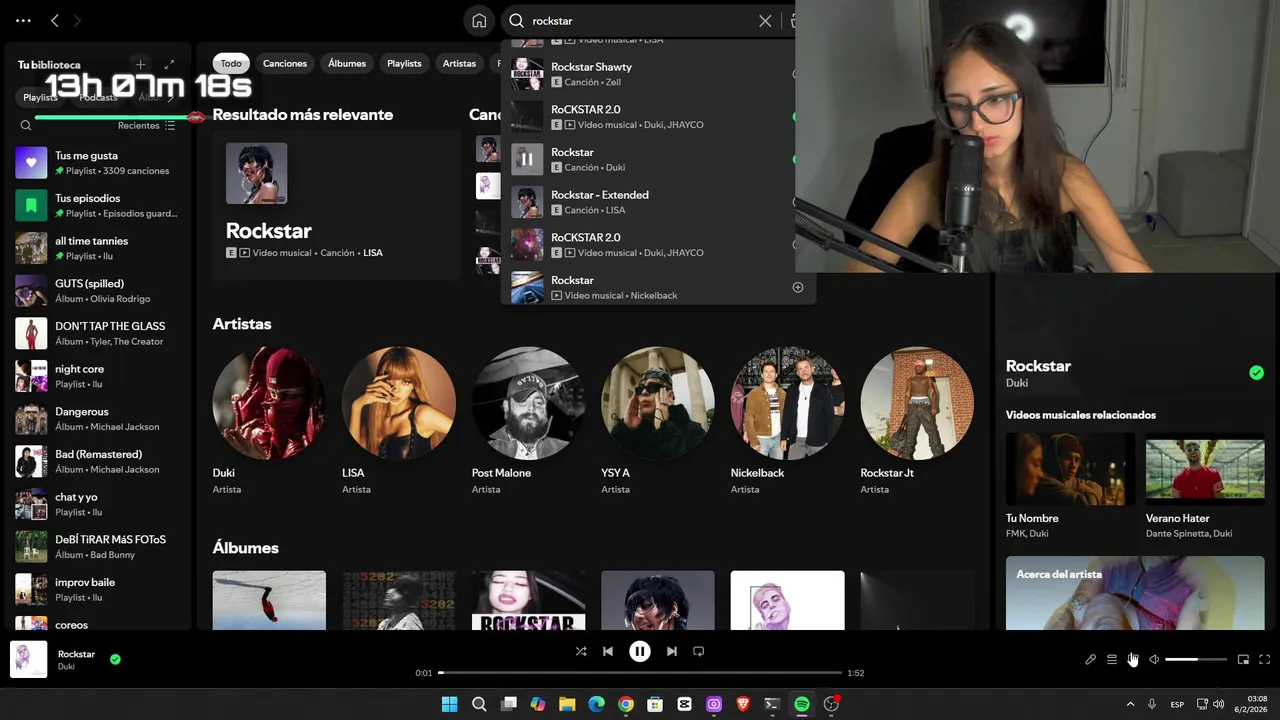Open the three-dot app menu
The width and height of the screenshot is (1280, 720).
click(23, 20)
